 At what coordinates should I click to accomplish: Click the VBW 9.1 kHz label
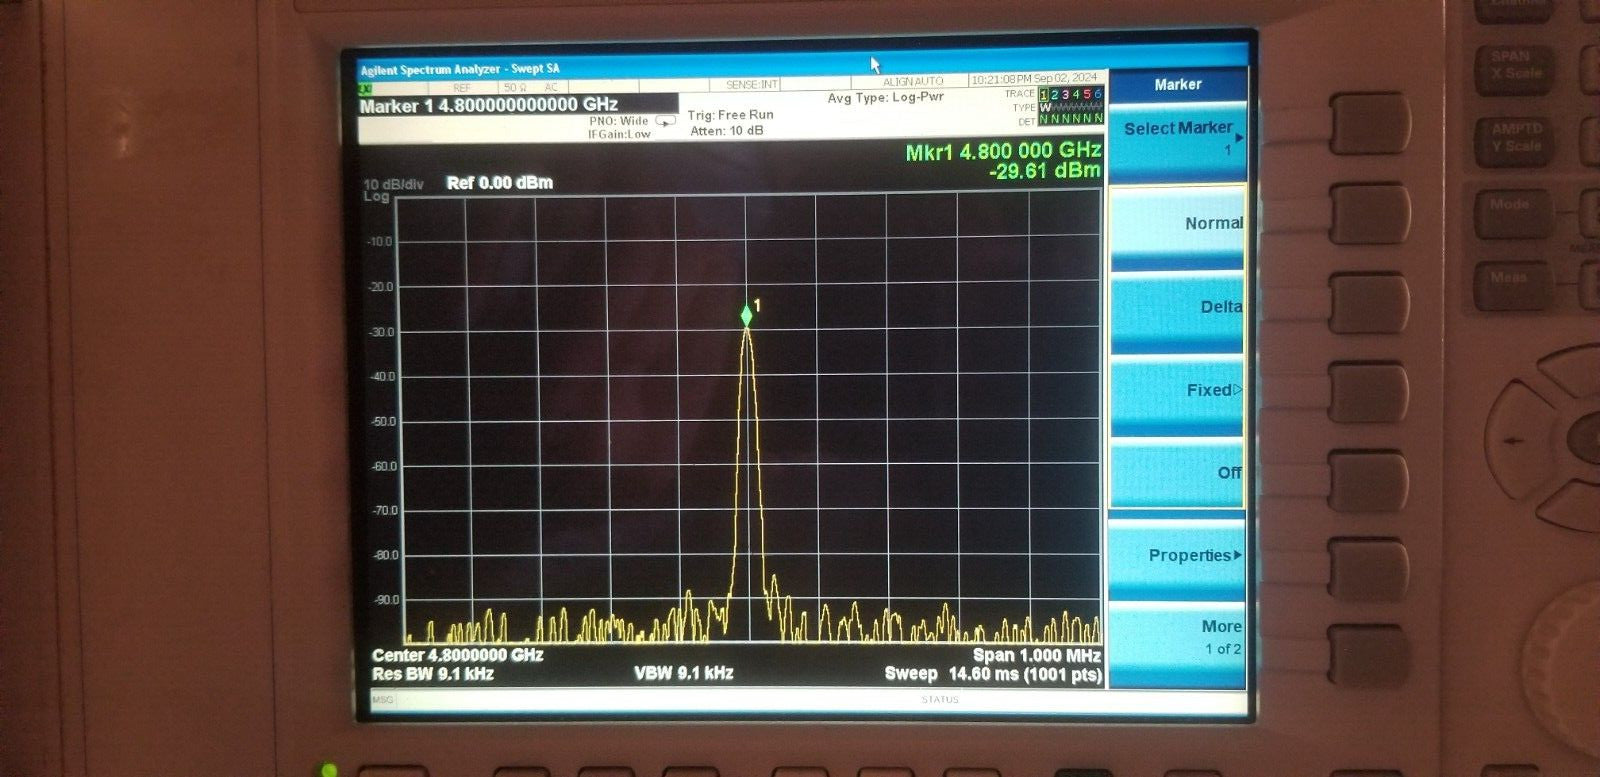pos(683,674)
